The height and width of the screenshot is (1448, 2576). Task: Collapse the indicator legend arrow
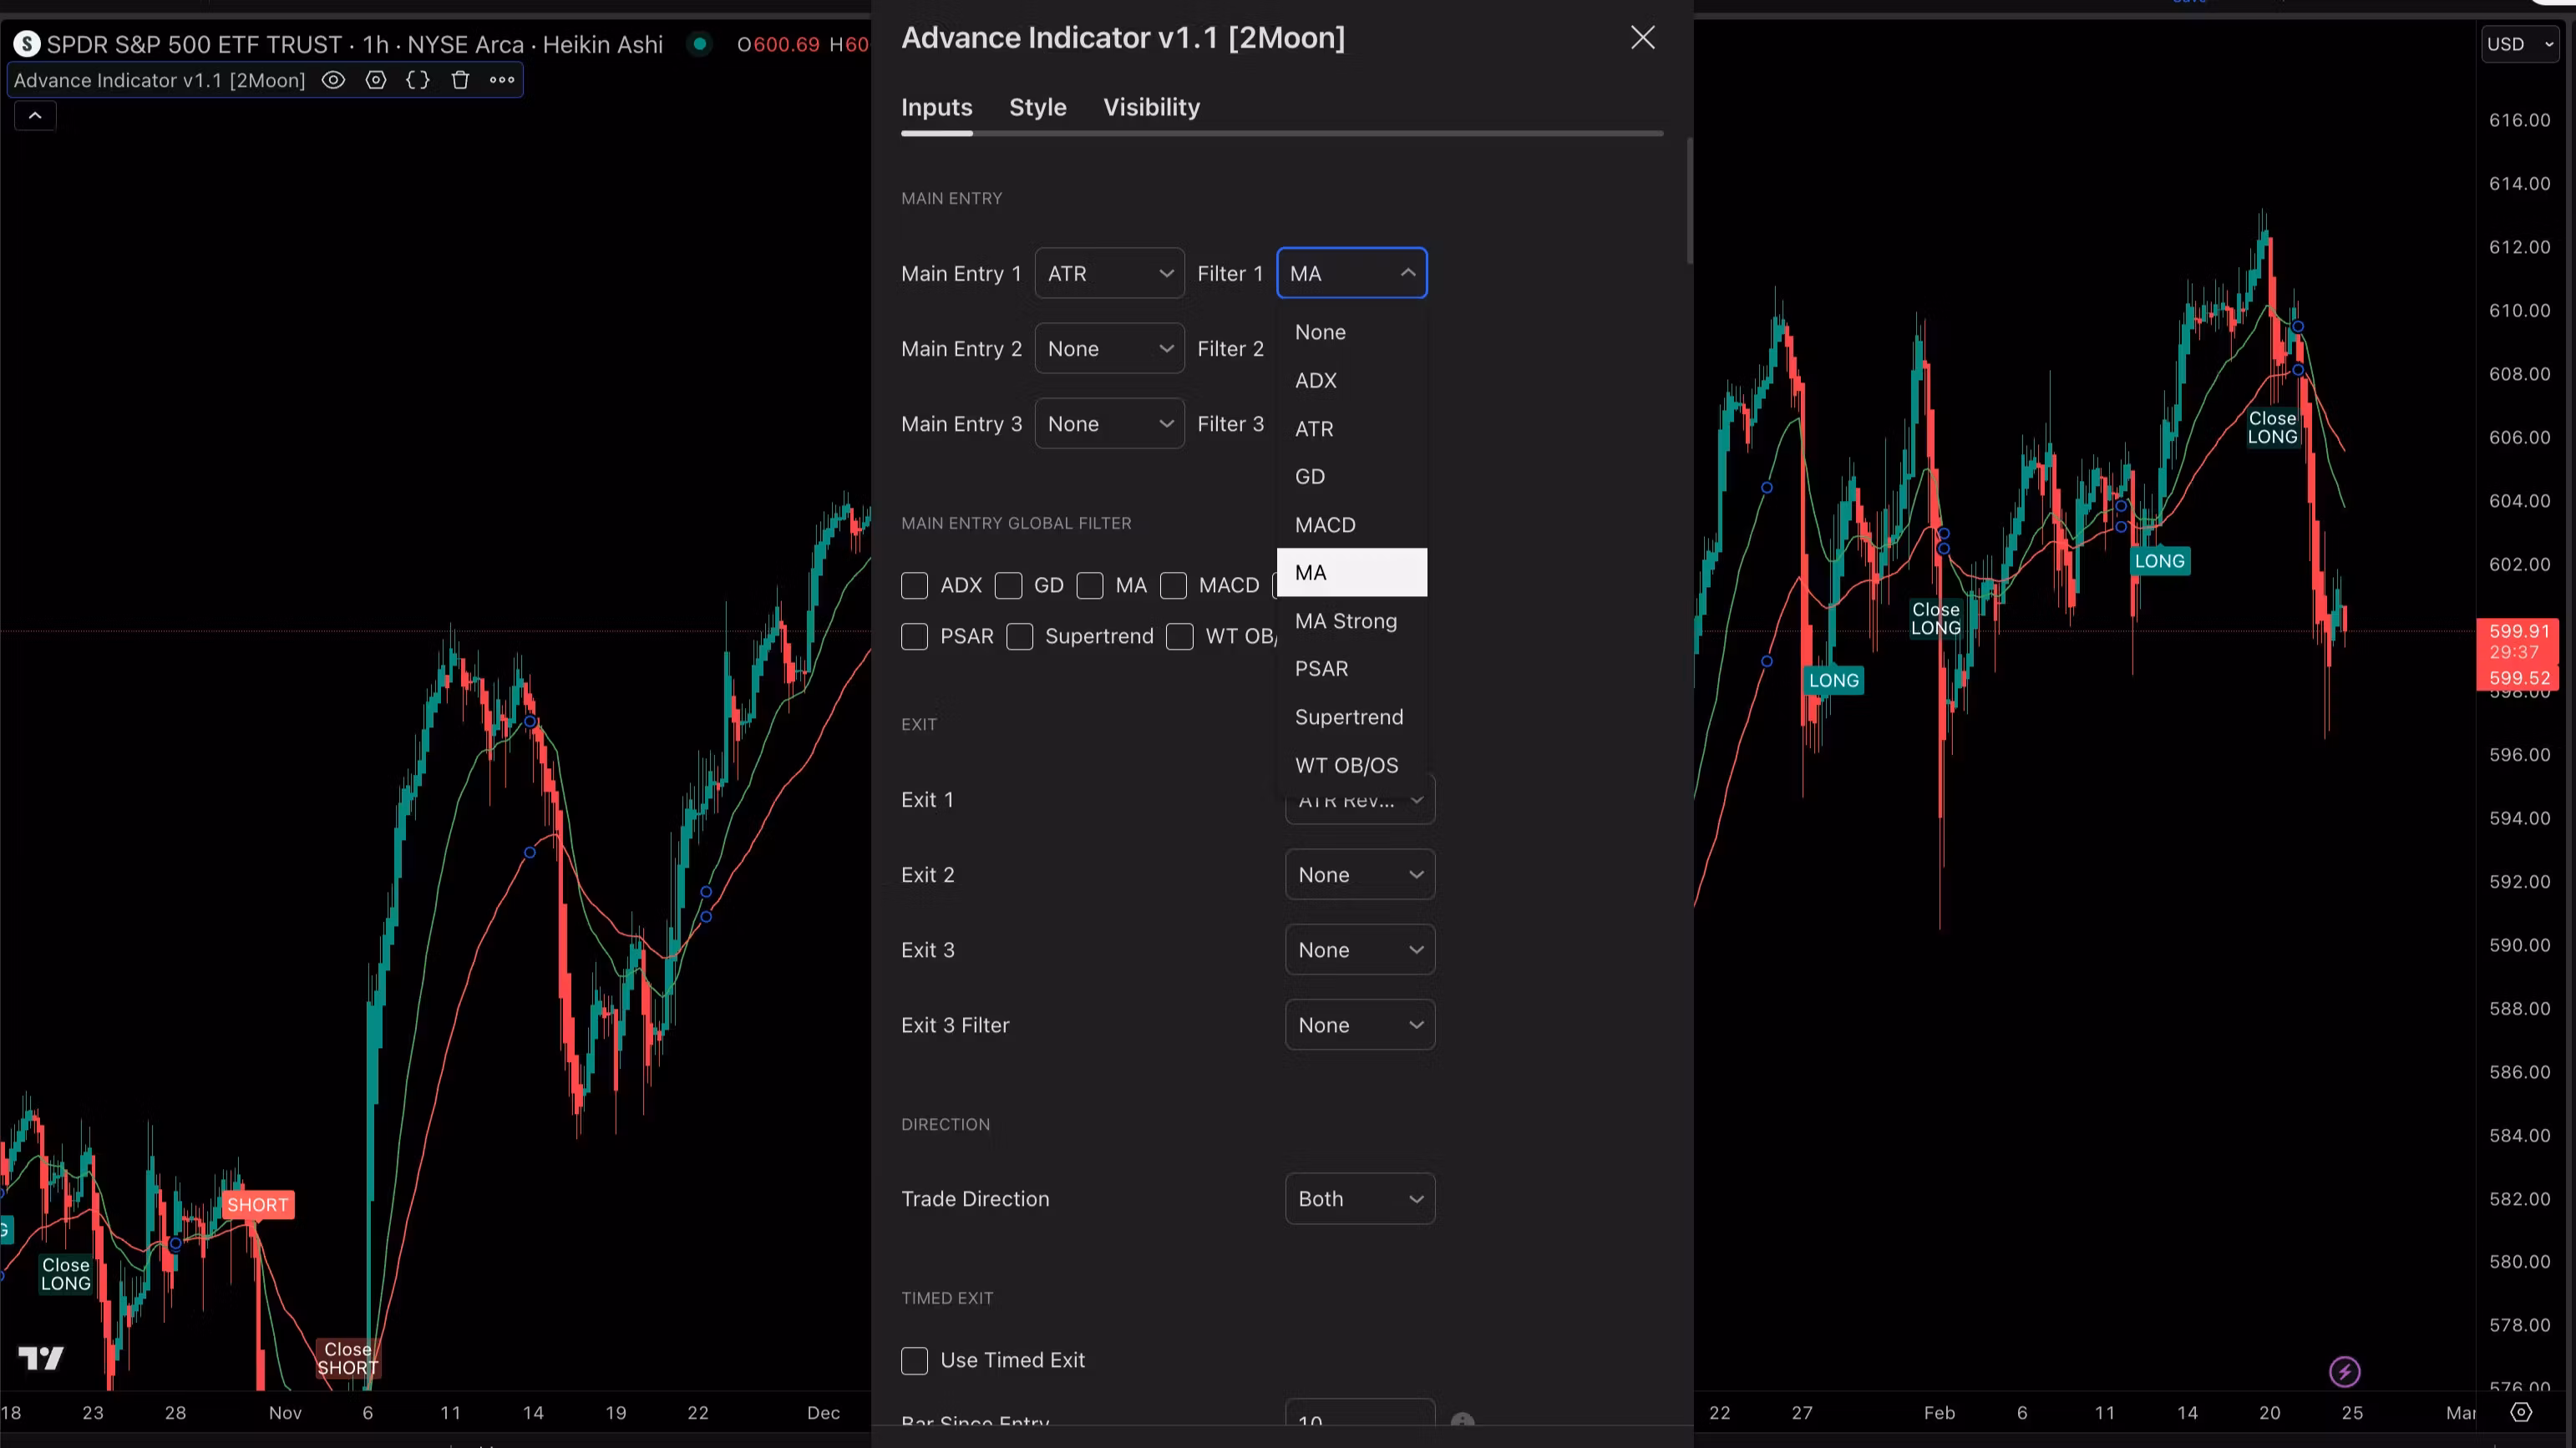[x=35, y=116]
